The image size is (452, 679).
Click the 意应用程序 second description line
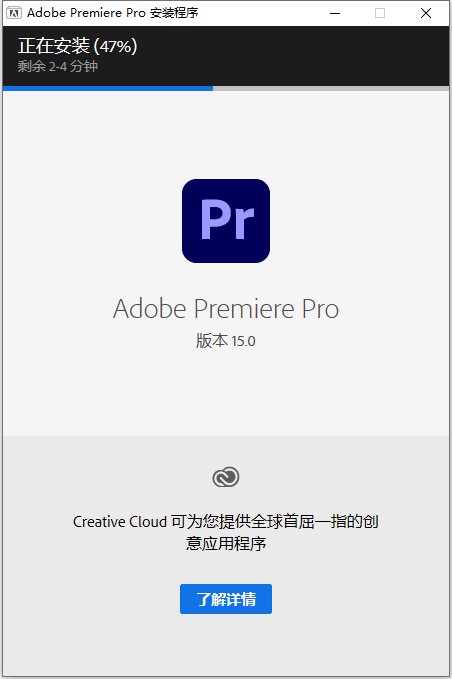click(226, 543)
